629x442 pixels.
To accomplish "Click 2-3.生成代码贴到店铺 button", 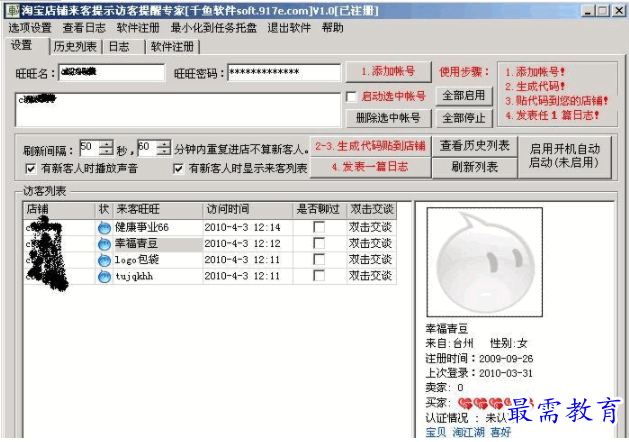I will point(371,146).
